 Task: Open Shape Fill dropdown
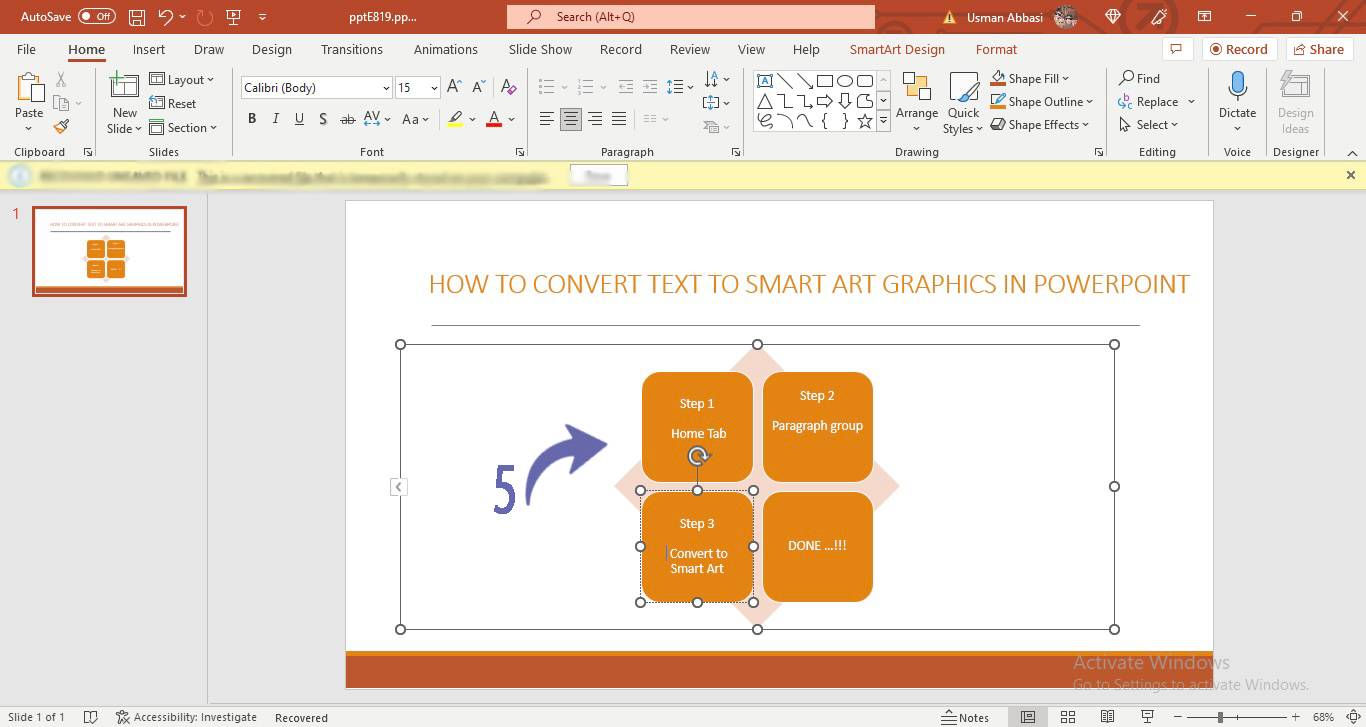tap(1030, 78)
